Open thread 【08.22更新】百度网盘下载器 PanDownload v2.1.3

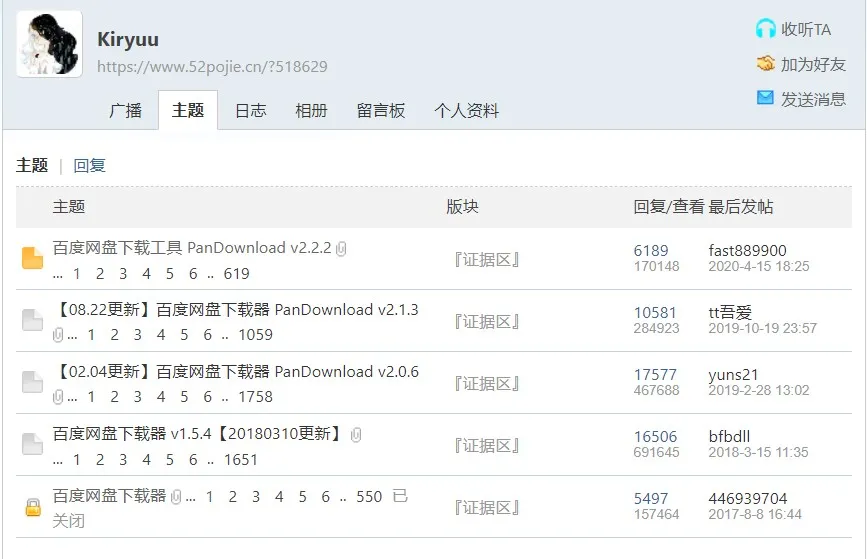(236, 310)
